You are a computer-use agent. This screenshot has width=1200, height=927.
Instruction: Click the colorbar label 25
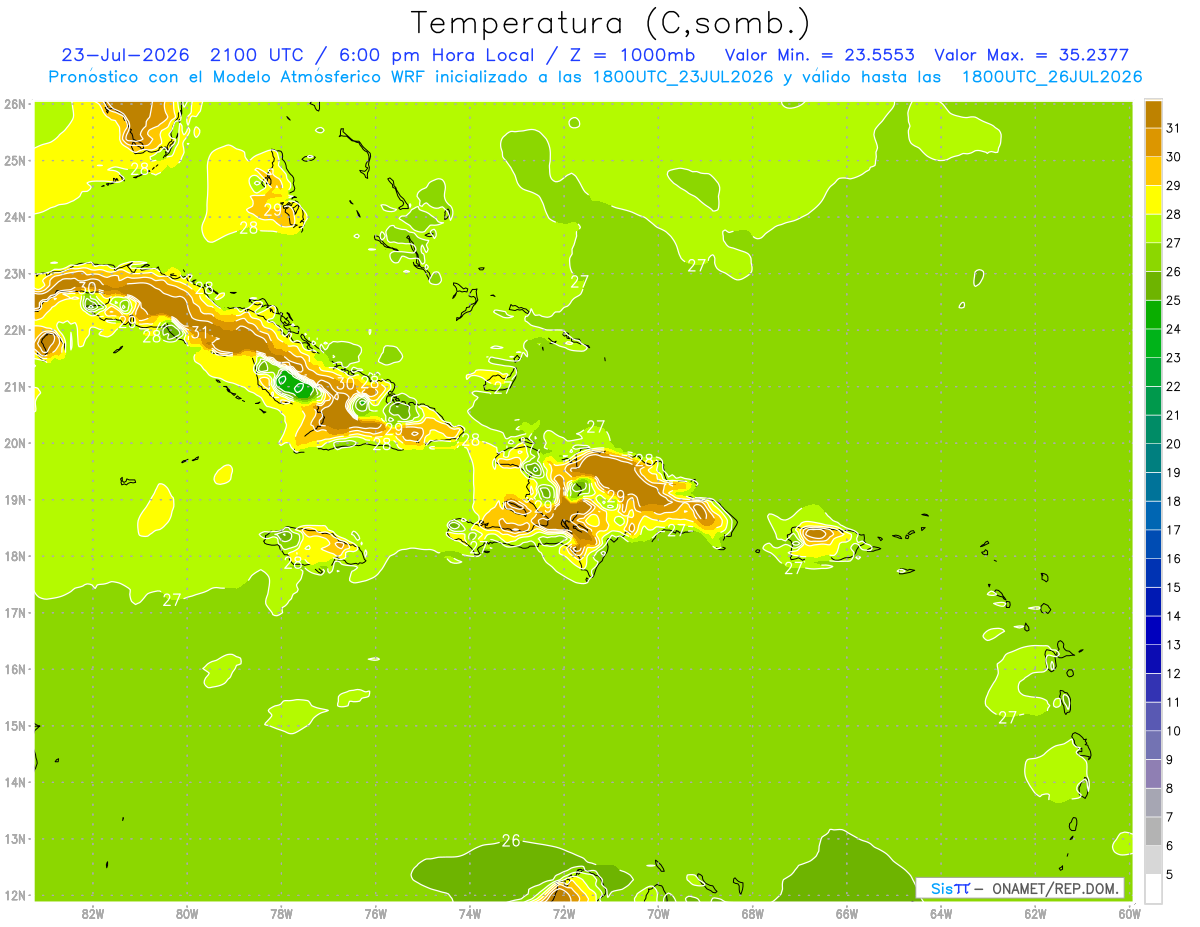pyautogui.click(x=1173, y=300)
